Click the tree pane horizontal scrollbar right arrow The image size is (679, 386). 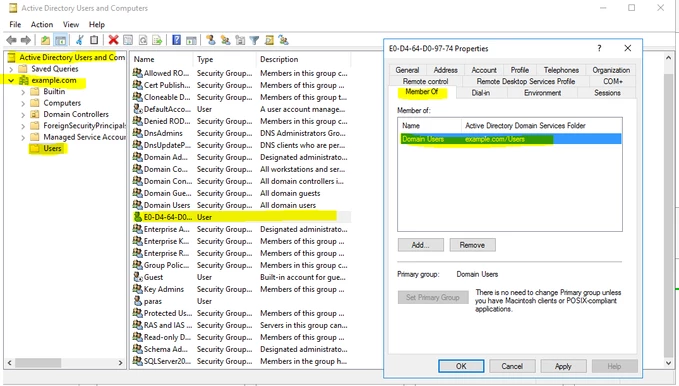click(121, 363)
